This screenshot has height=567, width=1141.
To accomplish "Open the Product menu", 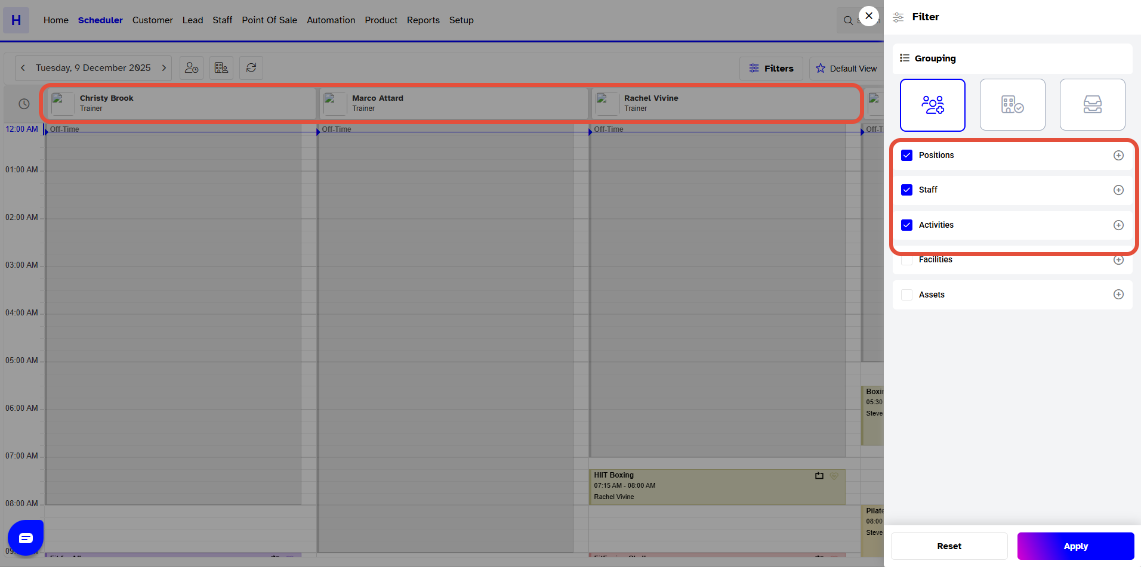I will [x=381, y=20].
